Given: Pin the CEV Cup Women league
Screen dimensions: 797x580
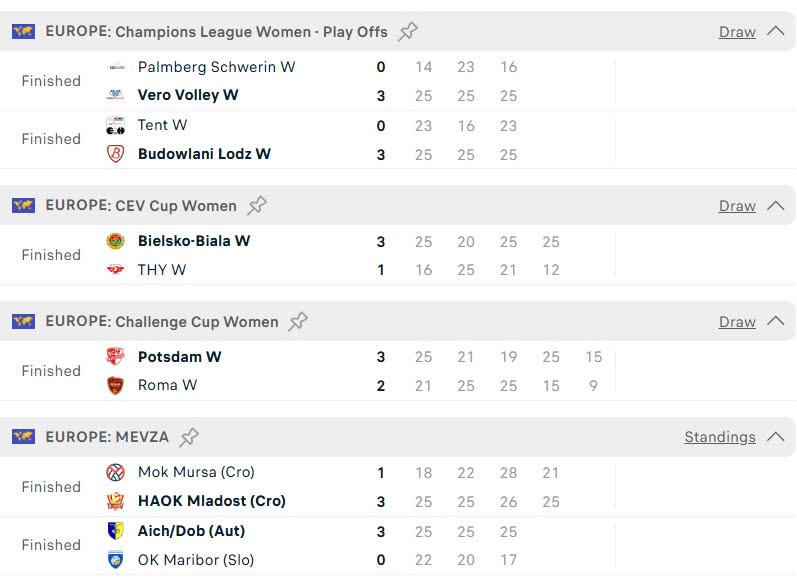Looking at the screenshot, I should click(257, 205).
